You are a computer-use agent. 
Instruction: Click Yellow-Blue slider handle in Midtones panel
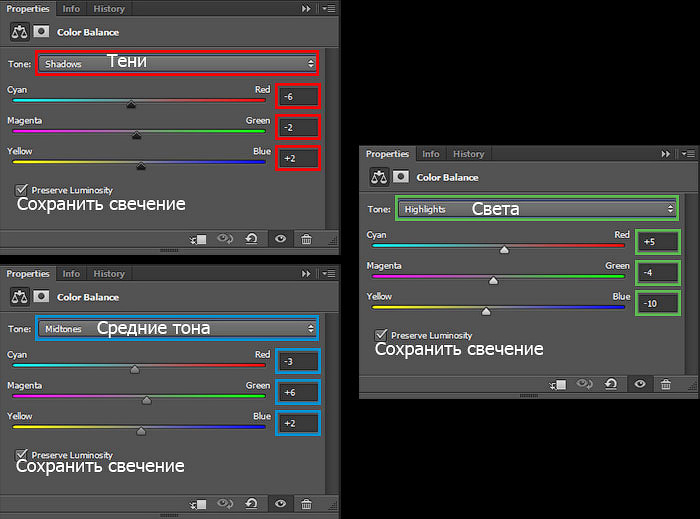[141, 431]
